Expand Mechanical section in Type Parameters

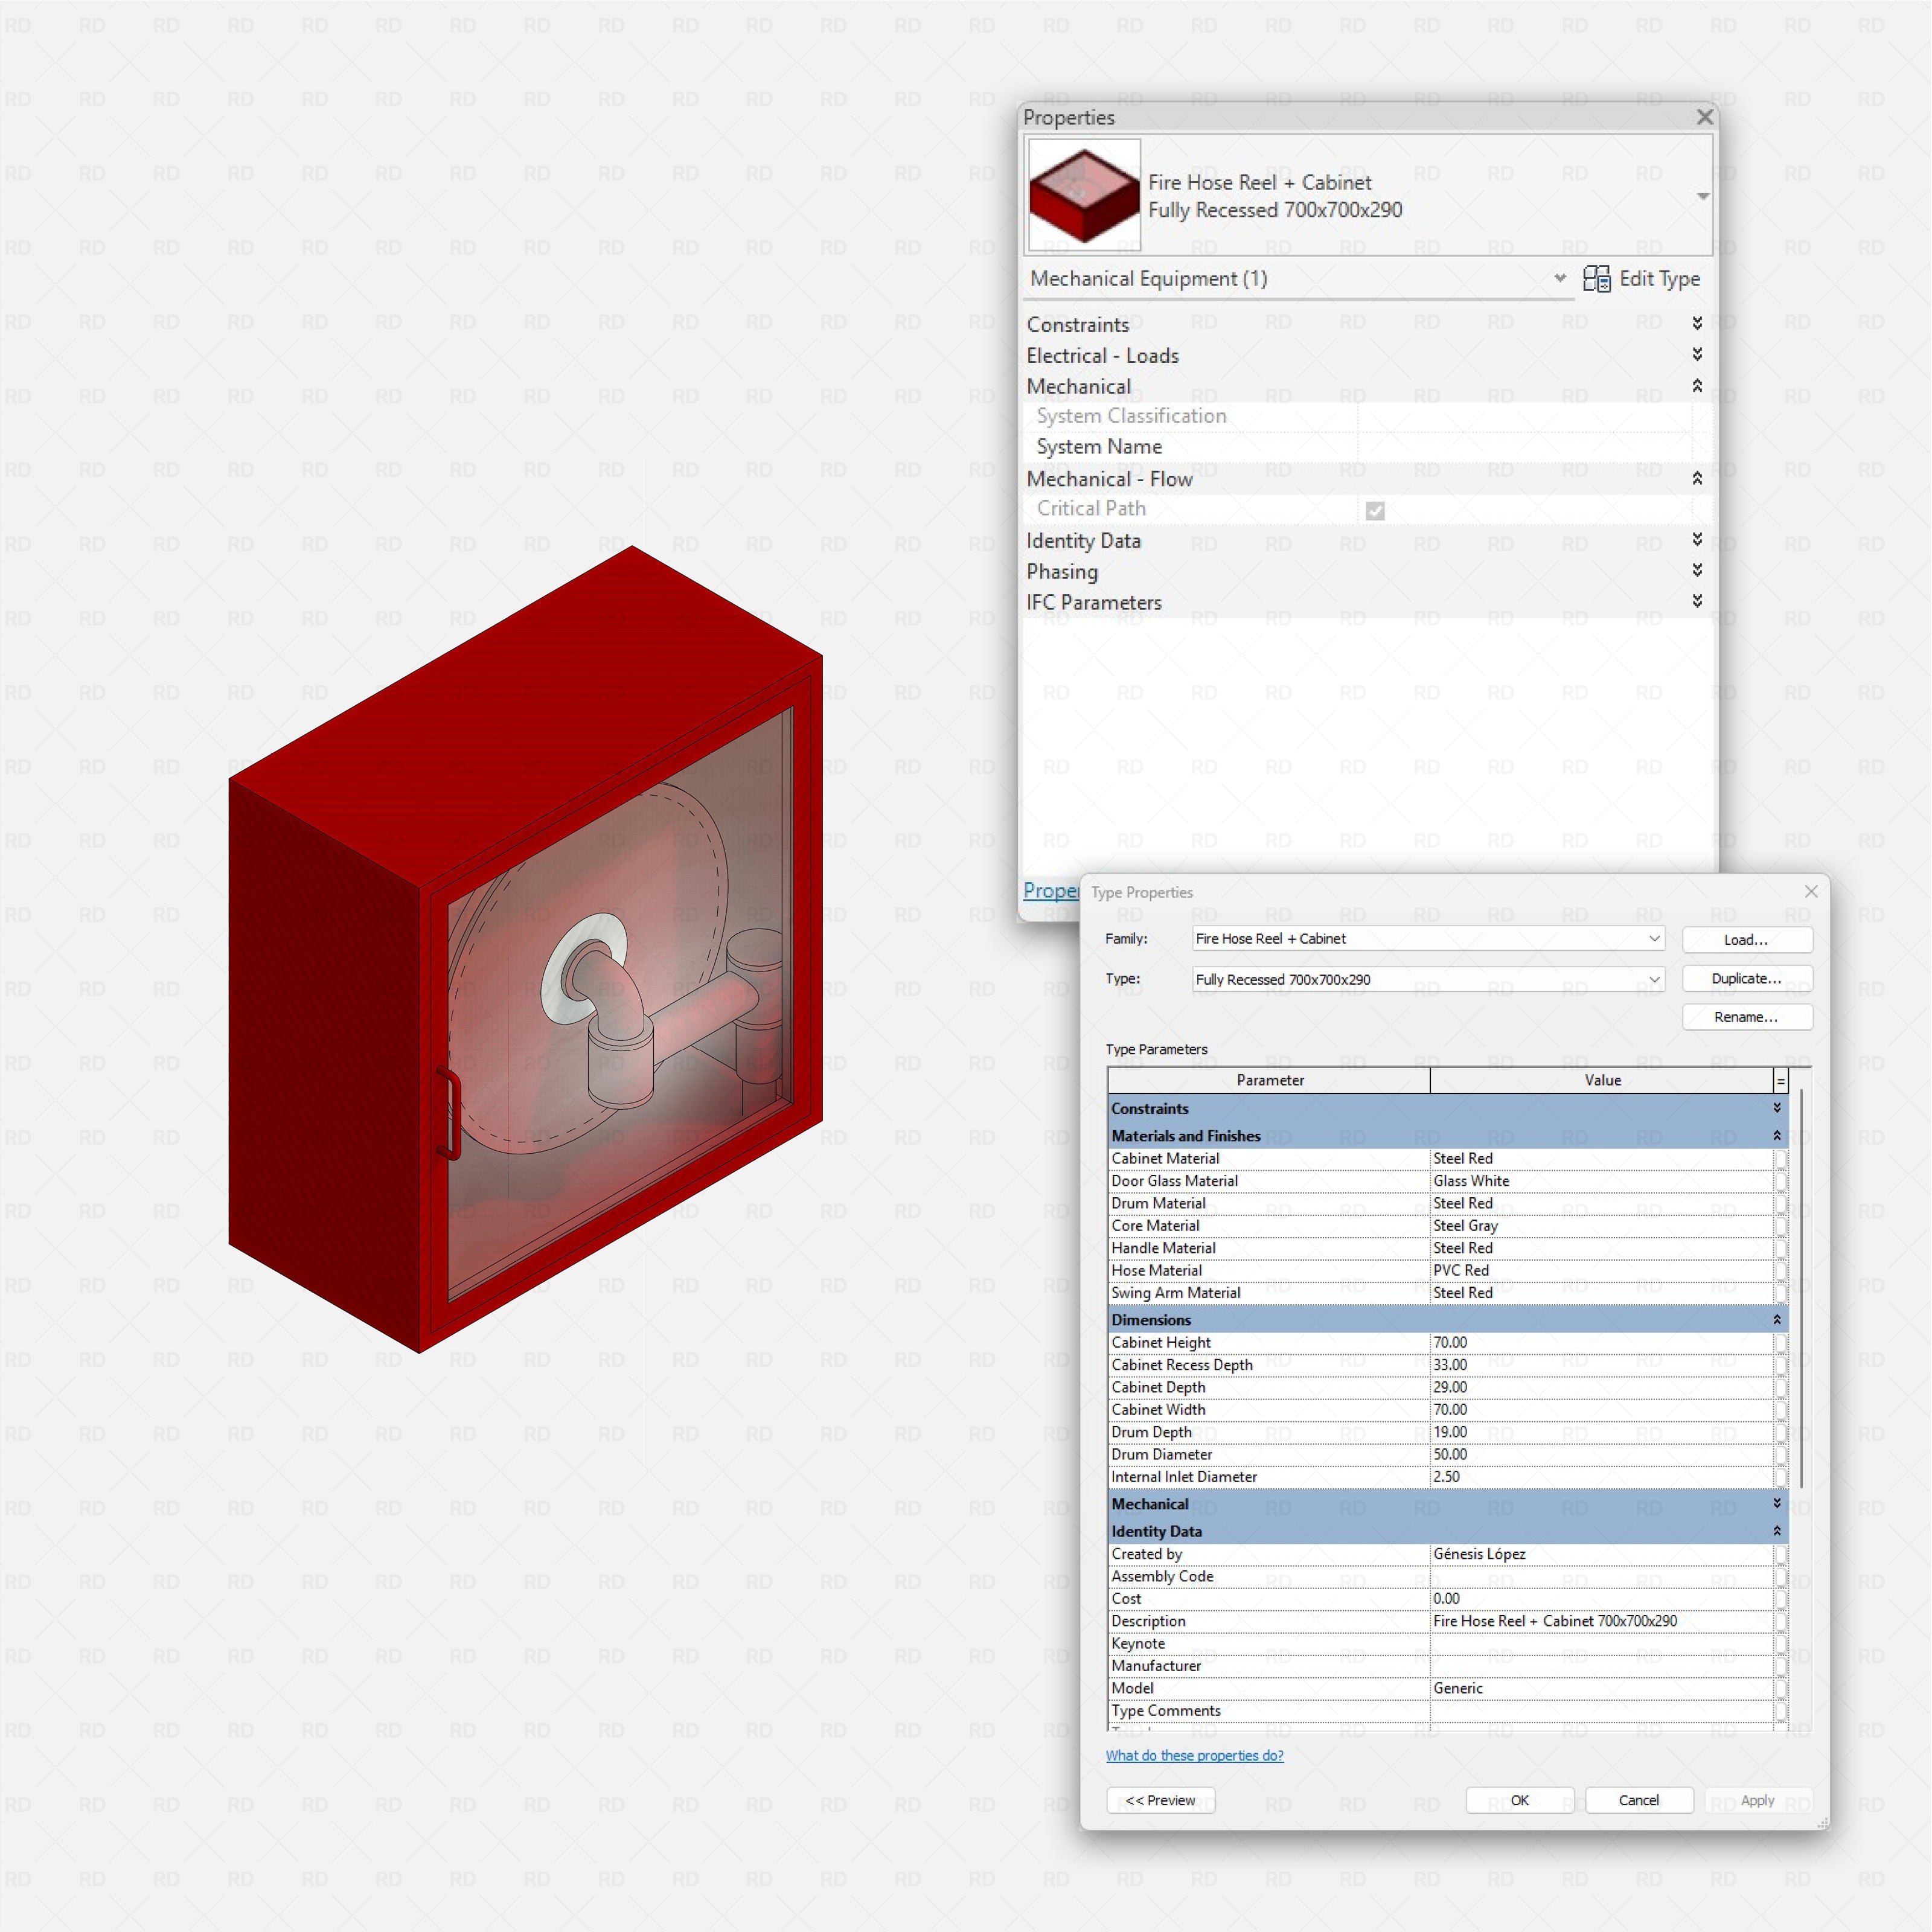tap(1777, 1503)
